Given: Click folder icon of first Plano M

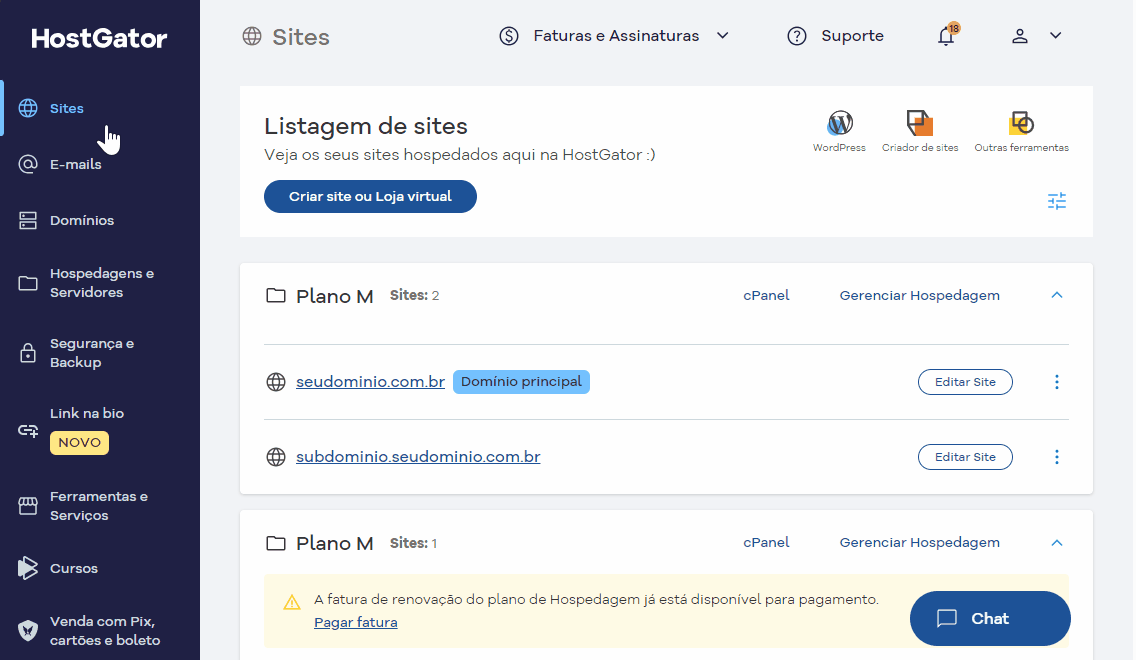Looking at the screenshot, I should (275, 296).
